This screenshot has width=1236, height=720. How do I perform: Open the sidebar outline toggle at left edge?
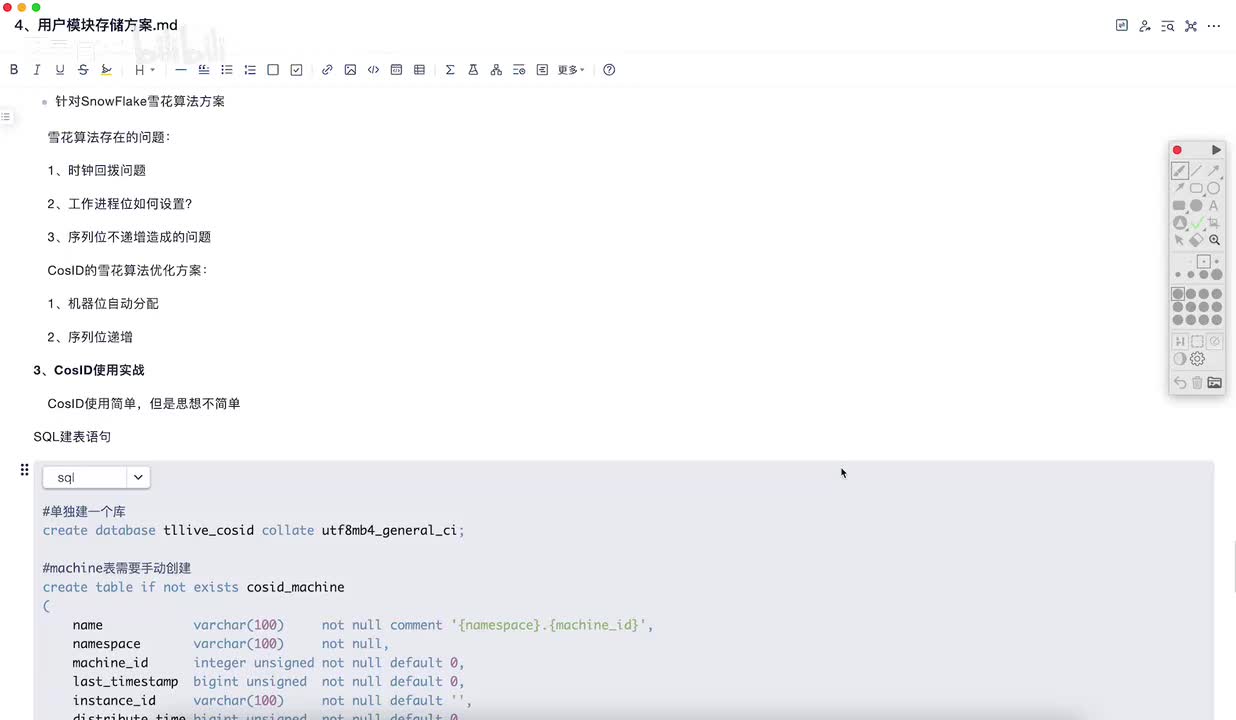pyautogui.click(x=5, y=117)
